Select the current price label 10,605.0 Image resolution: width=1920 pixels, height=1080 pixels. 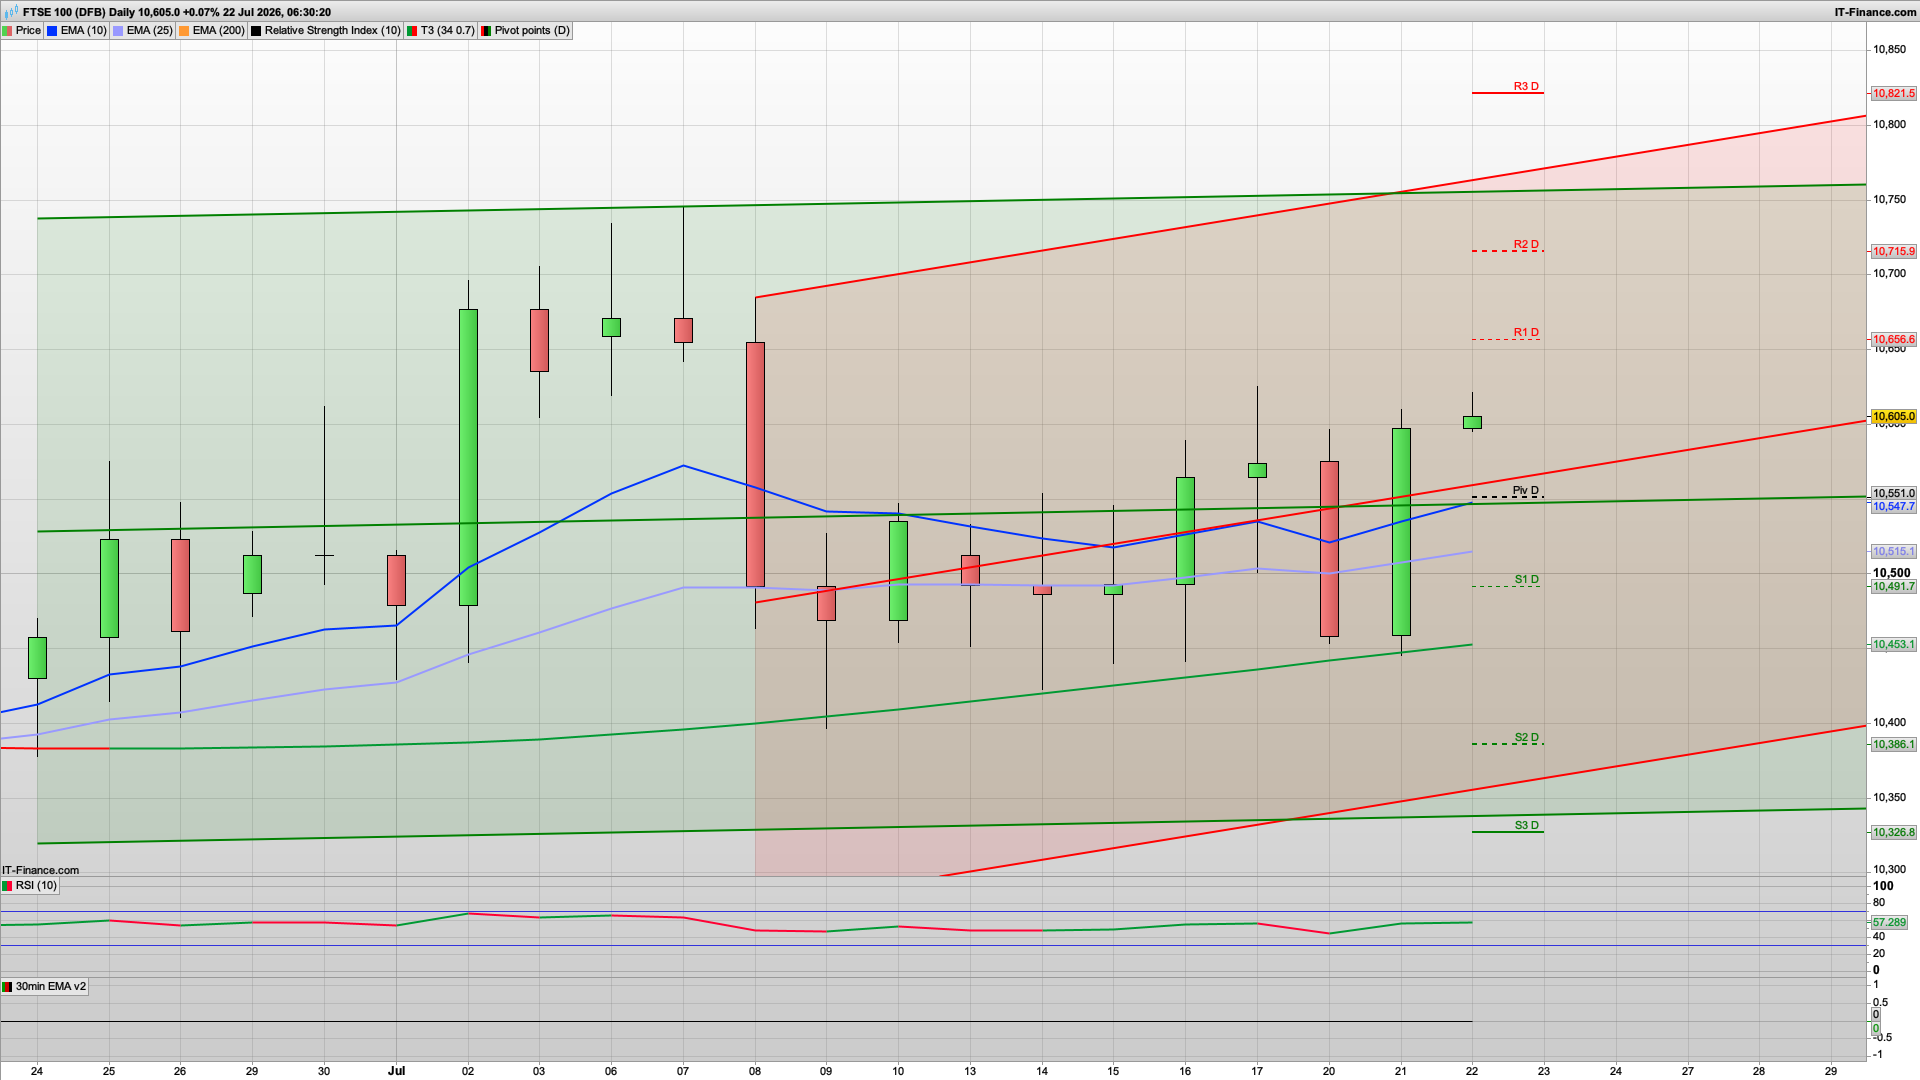click(1894, 417)
